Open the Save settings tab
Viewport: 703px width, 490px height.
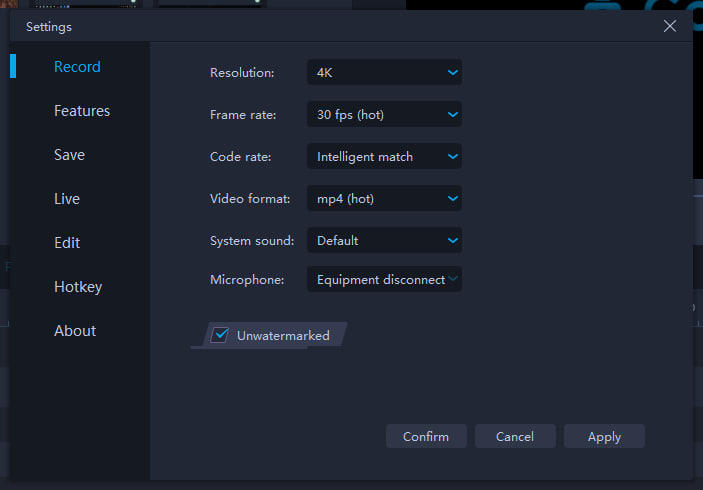click(69, 155)
